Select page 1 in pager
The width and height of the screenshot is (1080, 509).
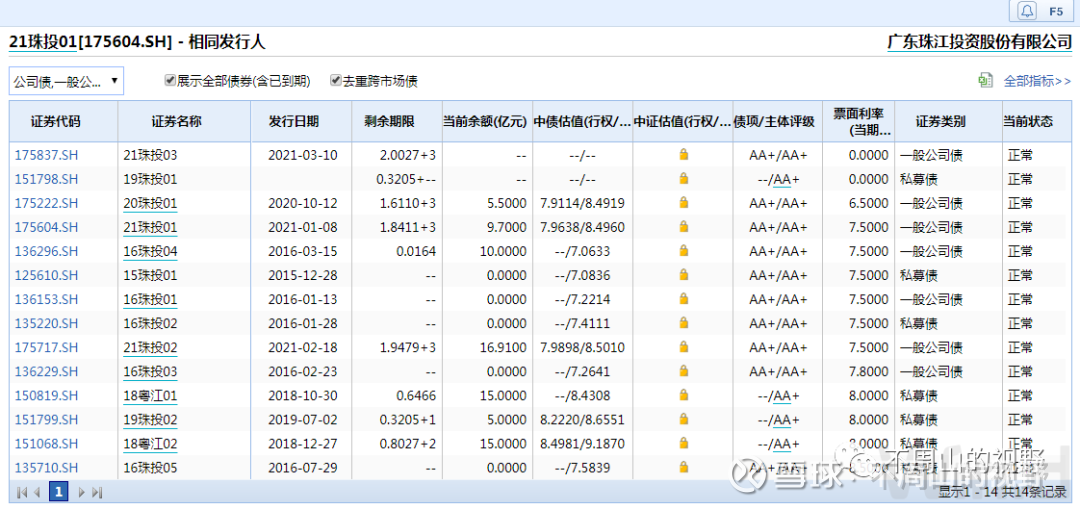(59, 492)
